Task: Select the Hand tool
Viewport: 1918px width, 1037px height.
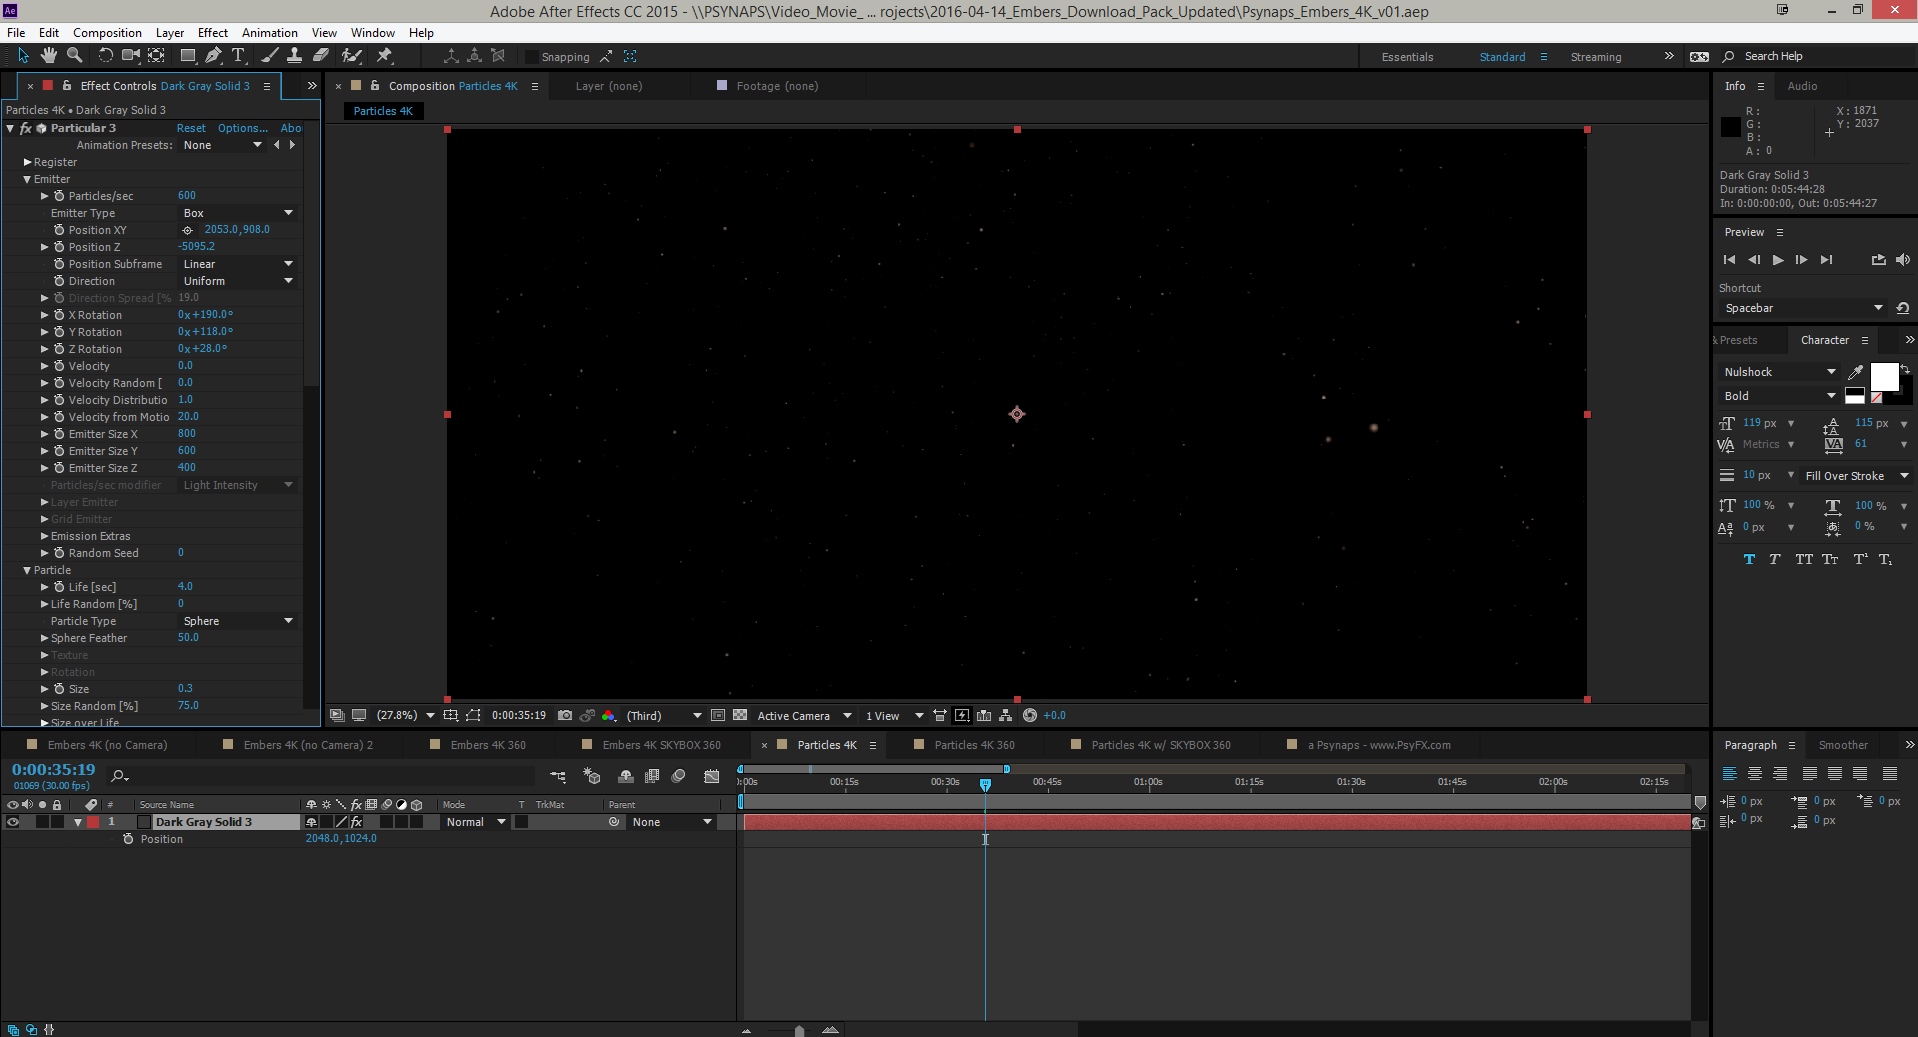Action: point(48,56)
